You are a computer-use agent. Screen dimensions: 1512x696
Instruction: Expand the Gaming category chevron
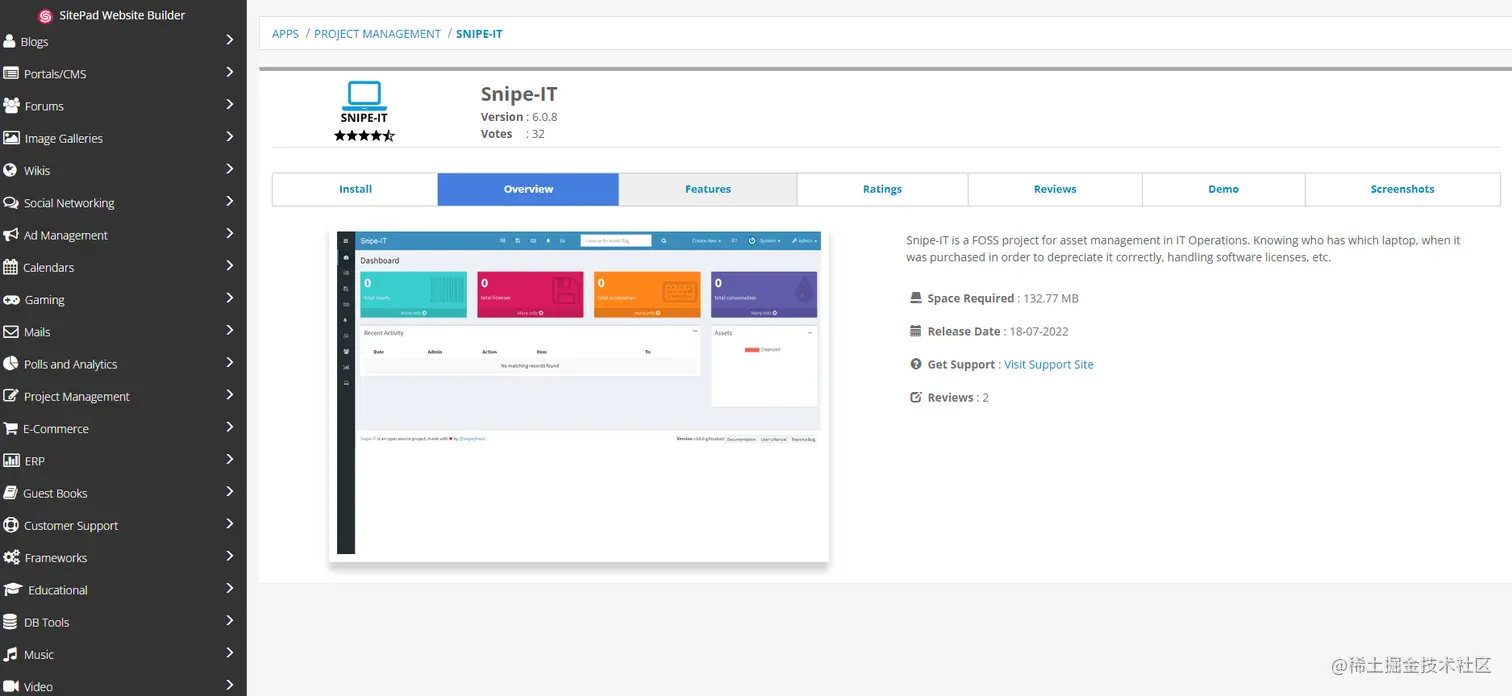pyautogui.click(x=229, y=298)
